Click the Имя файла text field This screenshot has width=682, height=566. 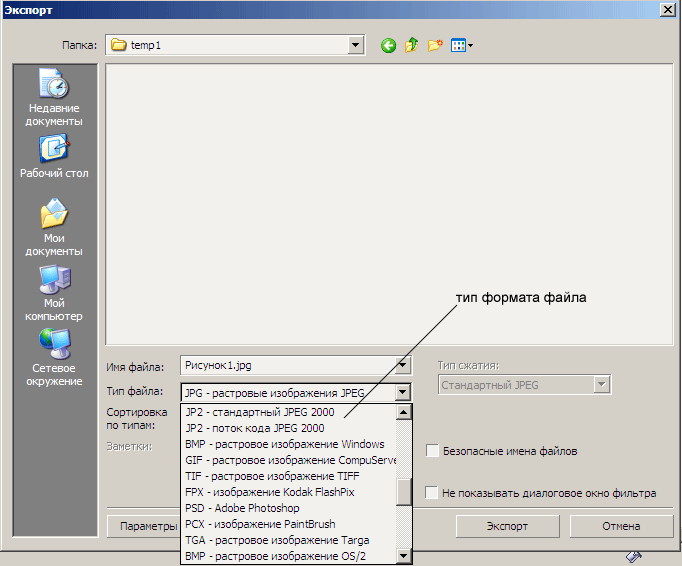tap(288, 365)
